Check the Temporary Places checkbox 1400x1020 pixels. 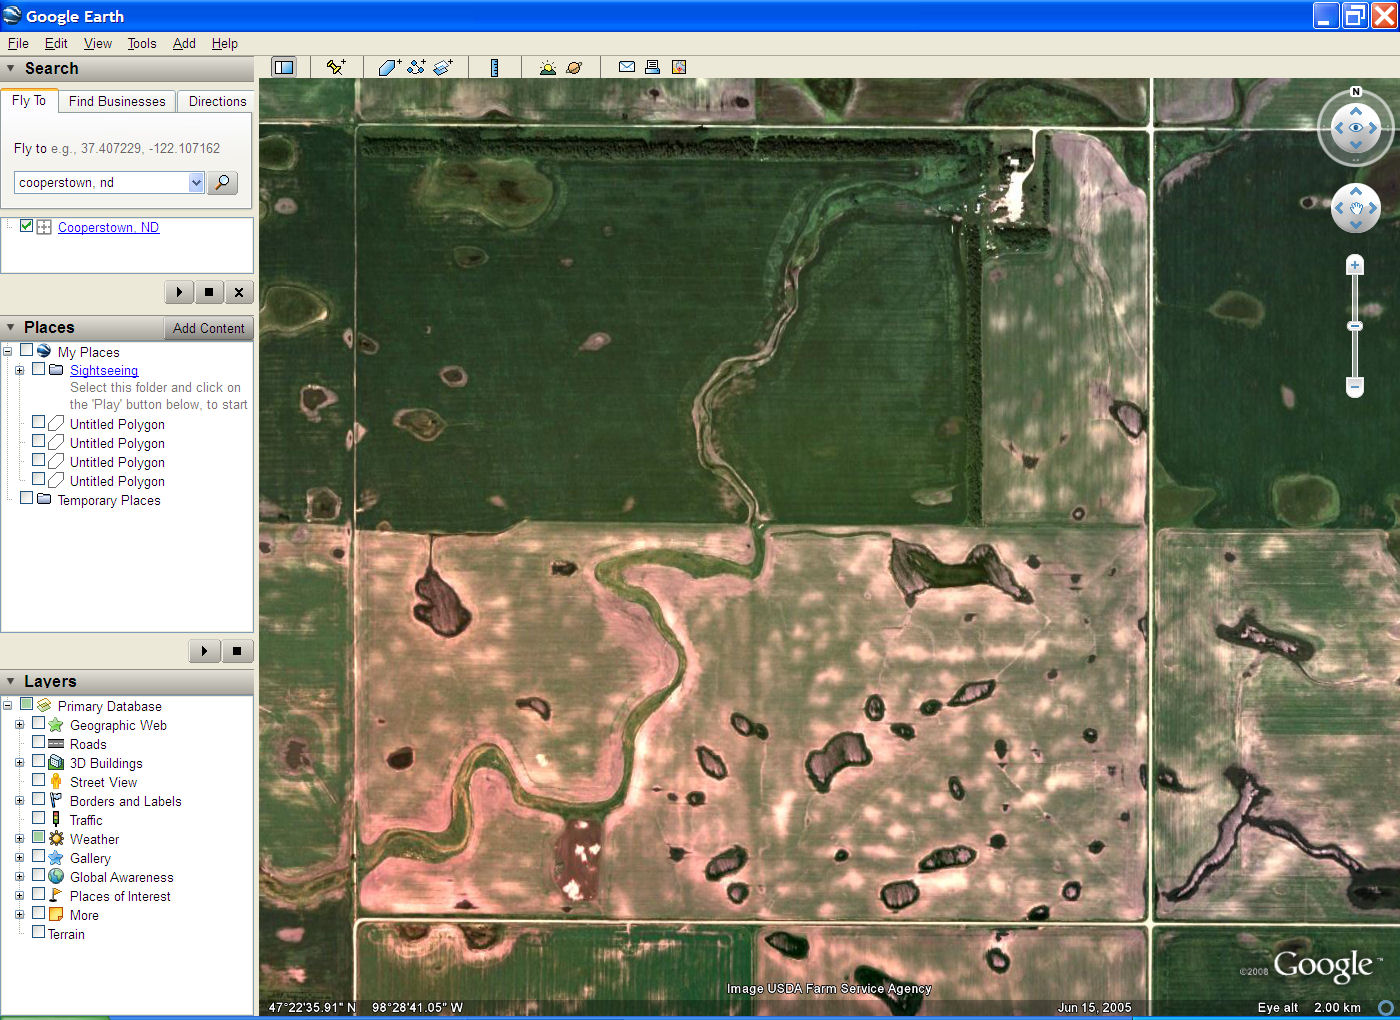click(x=26, y=498)
